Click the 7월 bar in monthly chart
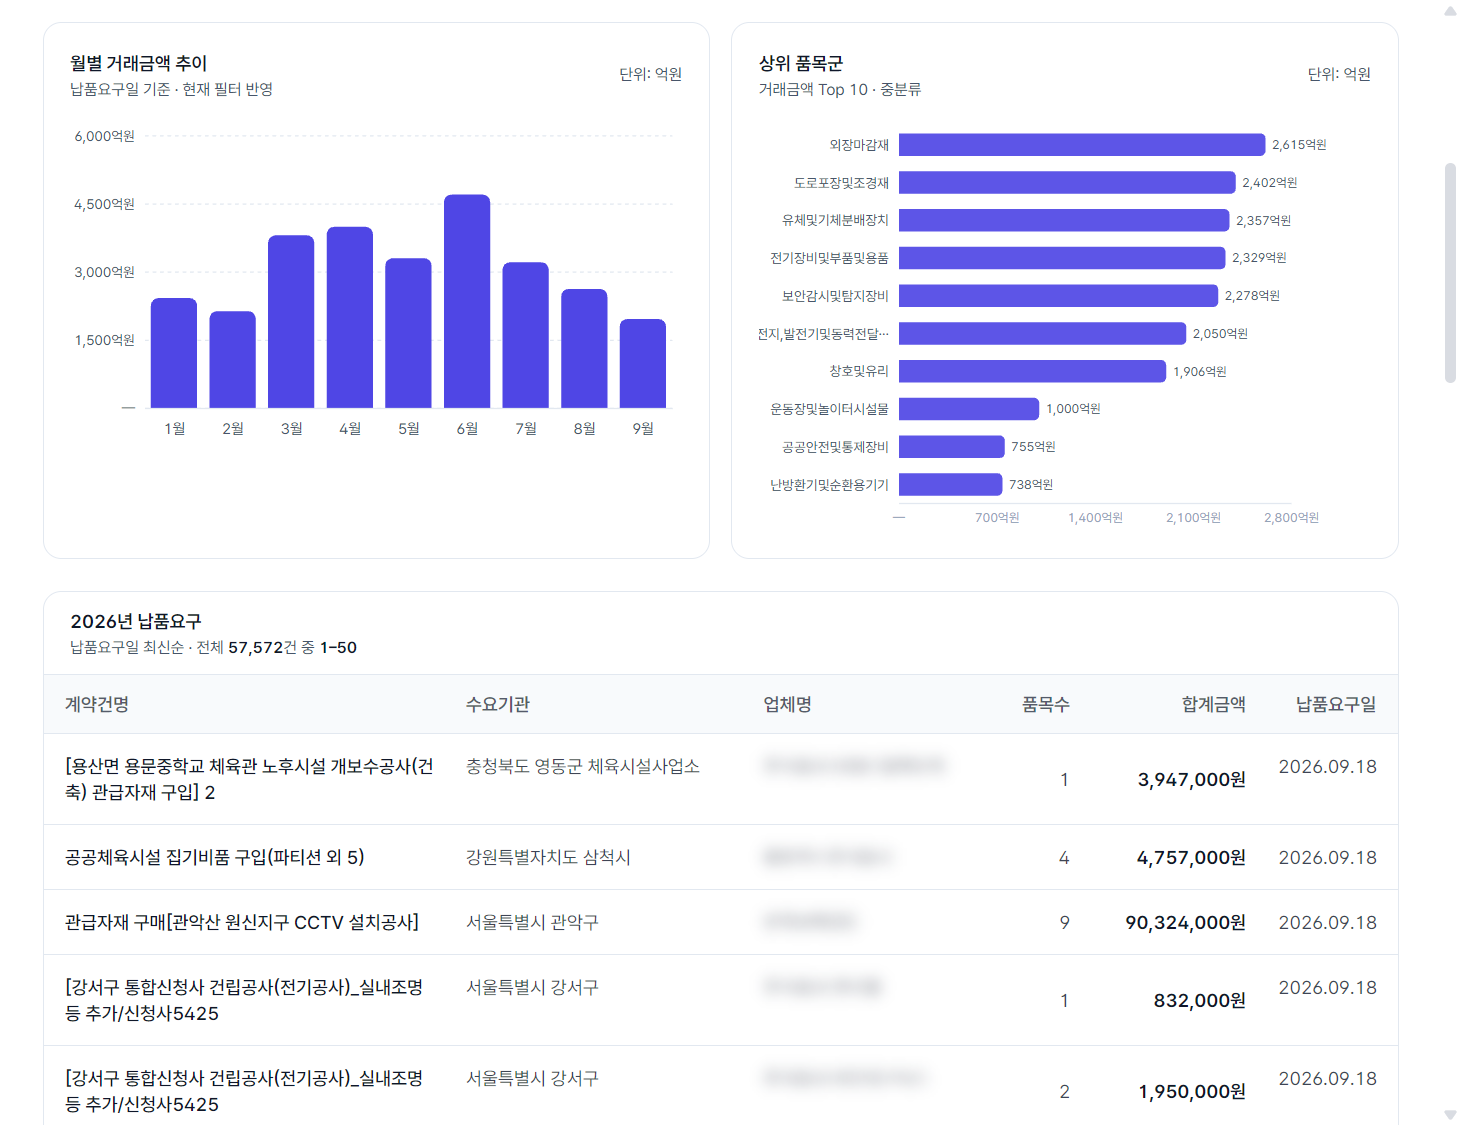The width and height of the screenshot is (1460, 1125). [526, 335]
